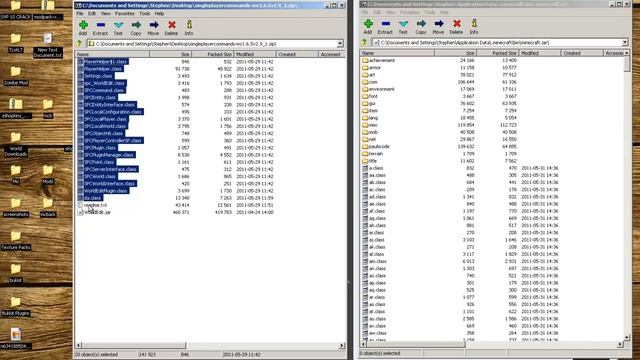Click the Delete button in the right minecraft.jar window
This screenshot has width=640, height=360.
click(x=456, y=27)
